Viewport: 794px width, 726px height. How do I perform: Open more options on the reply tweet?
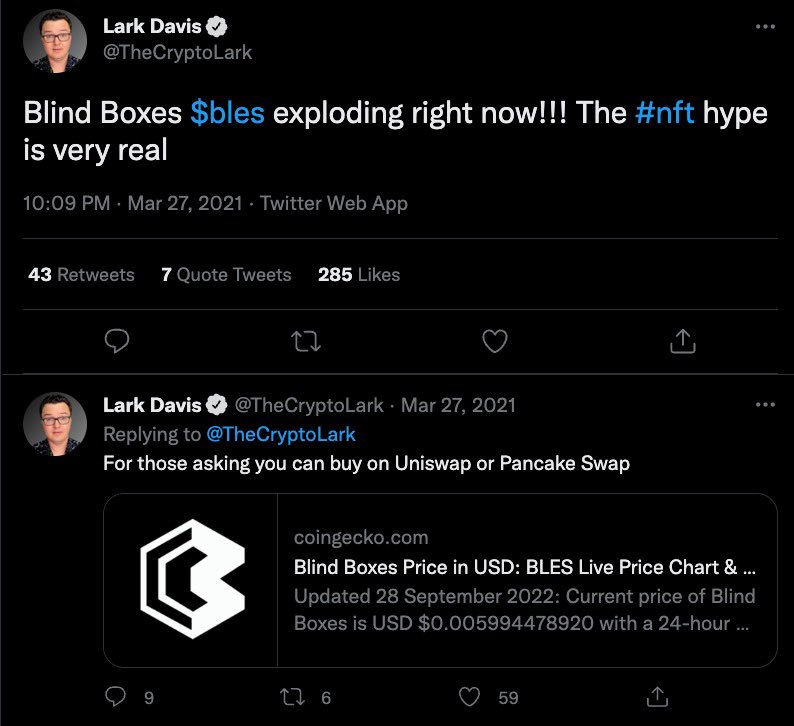click(764, 405)
